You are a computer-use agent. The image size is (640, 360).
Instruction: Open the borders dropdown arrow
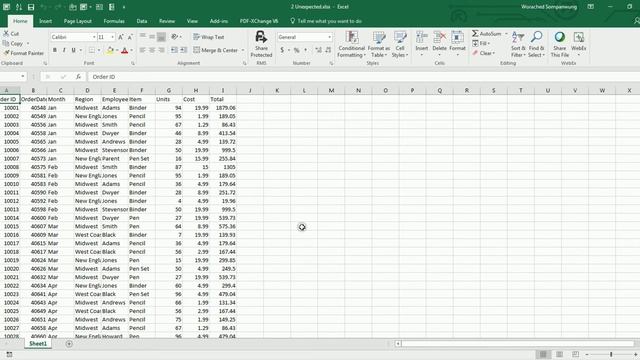point(99,50)
